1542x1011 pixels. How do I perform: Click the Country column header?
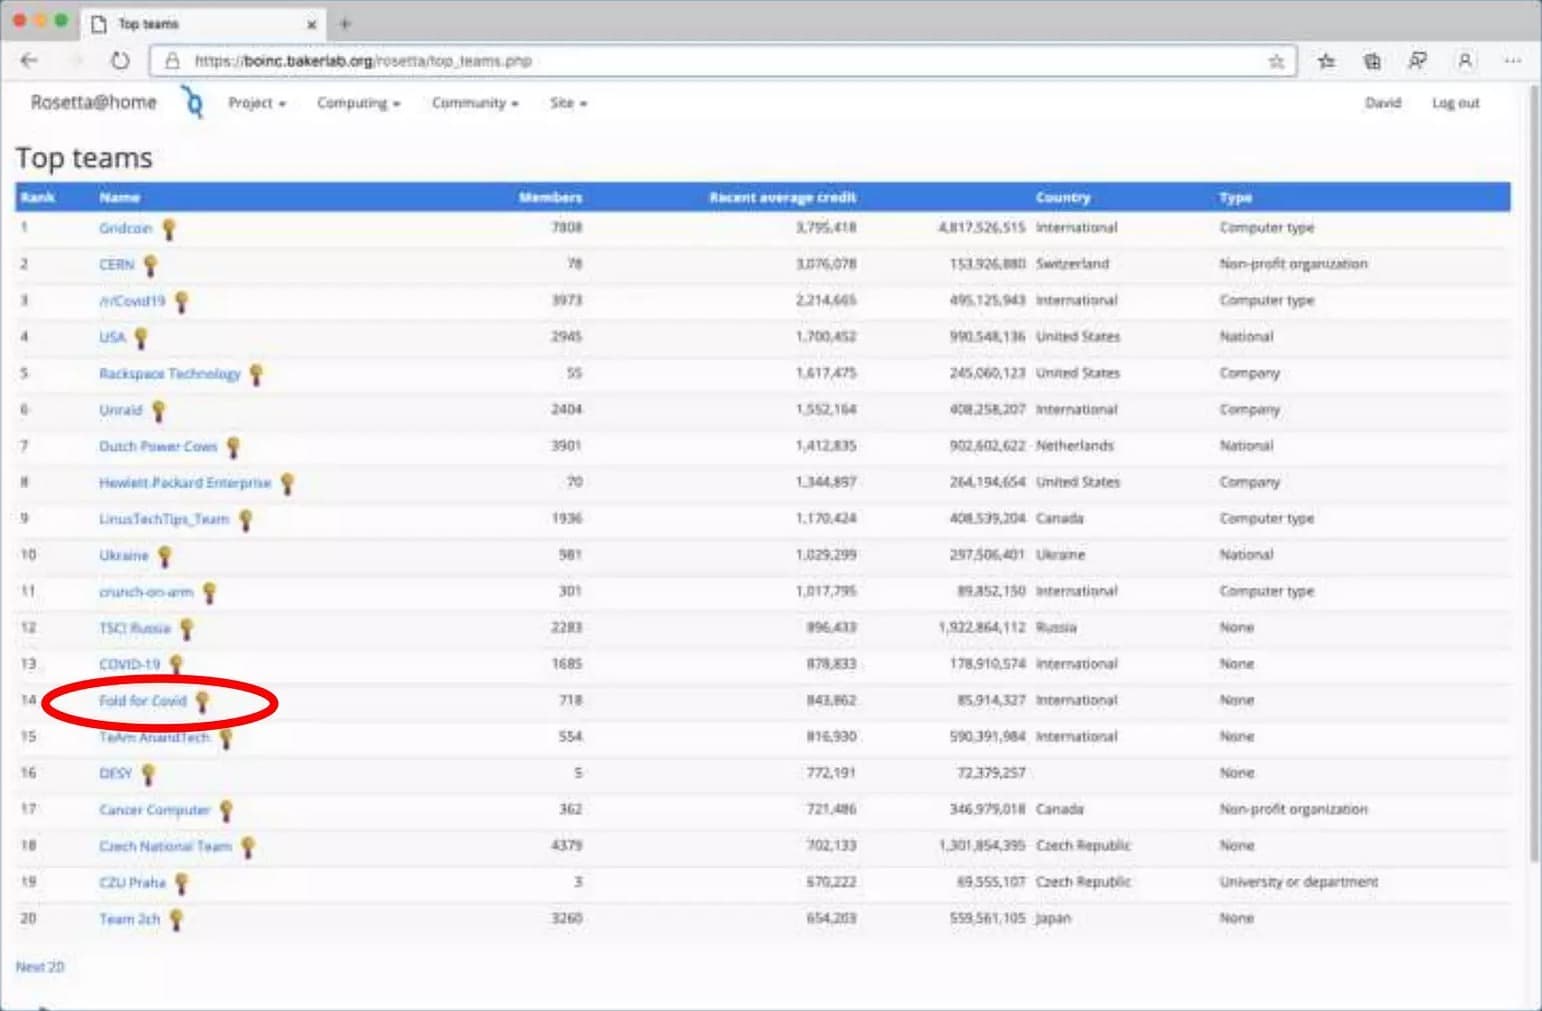click(x=1063, y=197)
